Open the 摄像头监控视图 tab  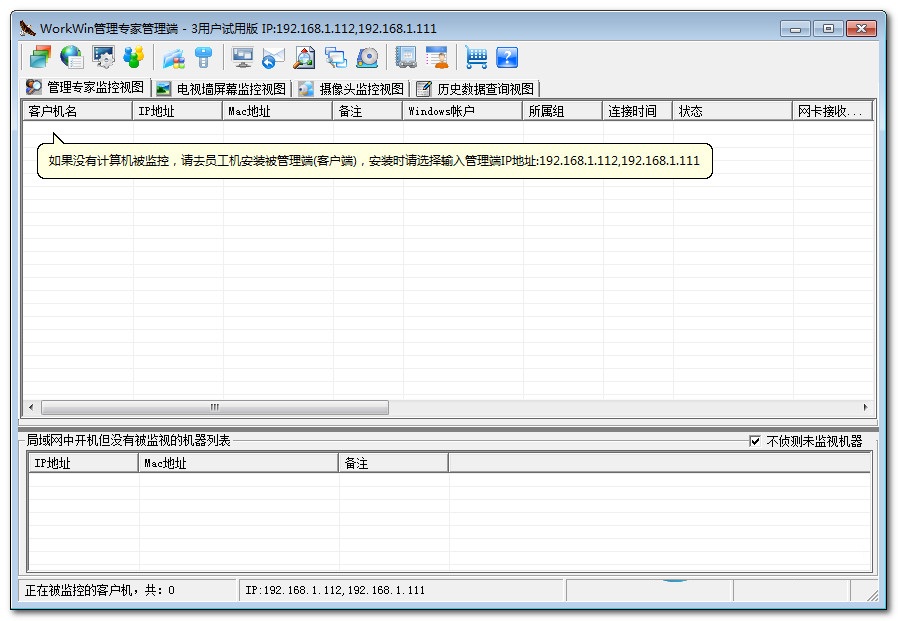351,87
